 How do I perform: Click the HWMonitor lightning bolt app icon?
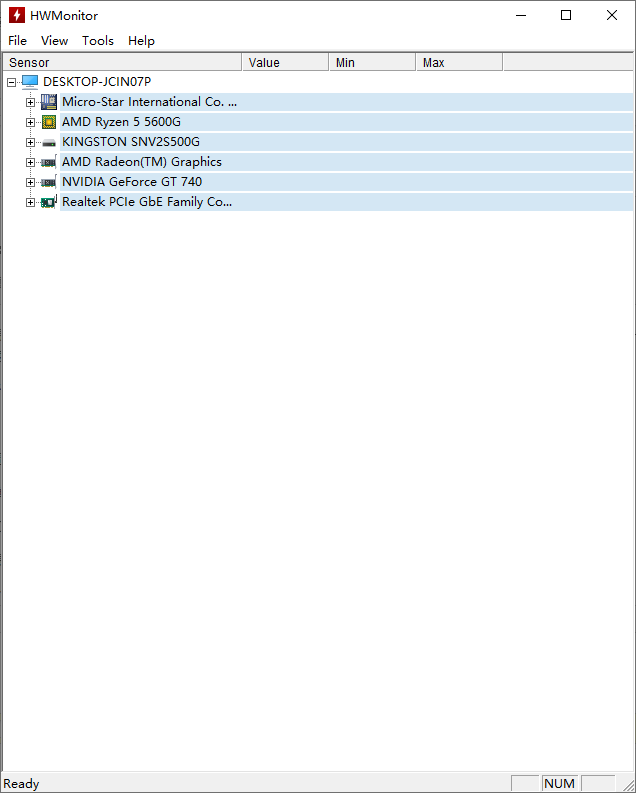17,15
